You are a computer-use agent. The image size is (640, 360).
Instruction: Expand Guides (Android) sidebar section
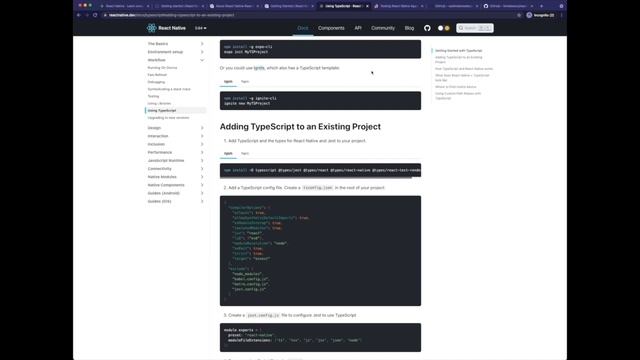[x=176, y=193]
